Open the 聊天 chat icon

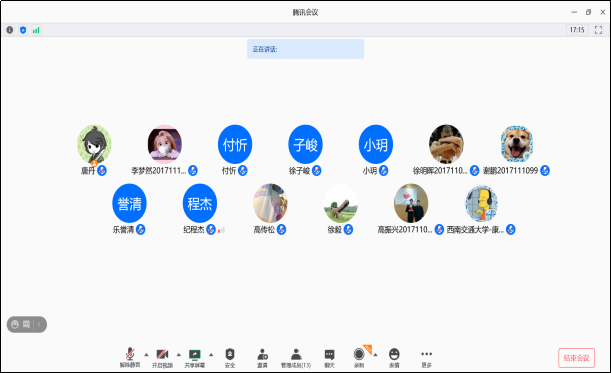click(329, 358)
